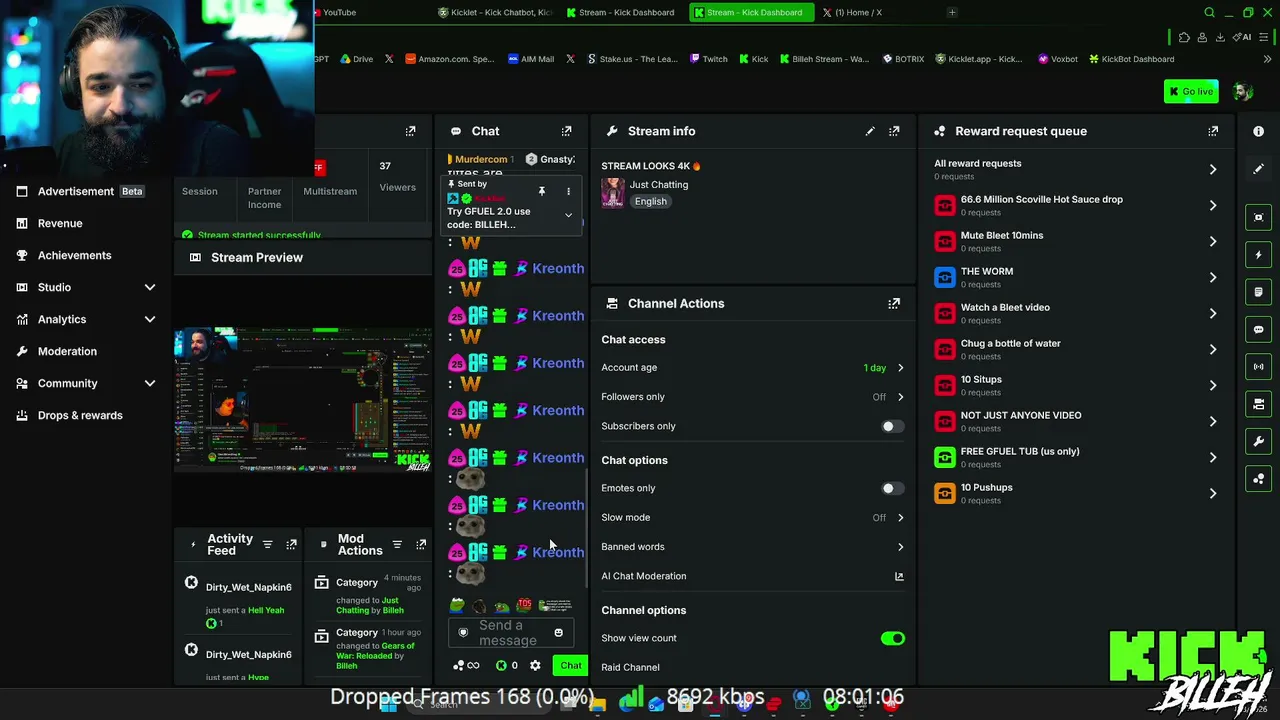Open browser downloads icon
The width and height of the screenshot is (1280, 720).
[x=1220, y=37]
